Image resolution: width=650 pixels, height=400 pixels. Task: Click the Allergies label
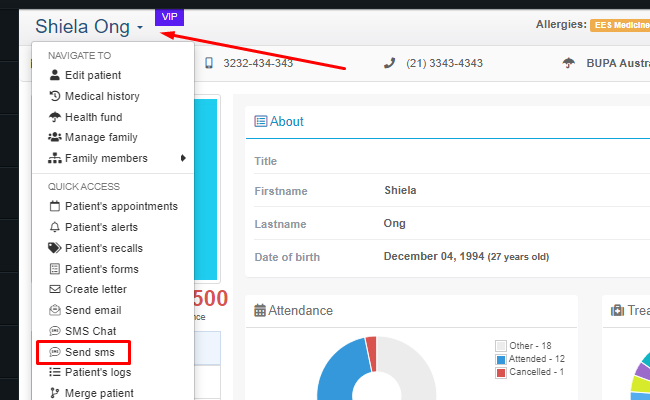[x=561, y=24]
